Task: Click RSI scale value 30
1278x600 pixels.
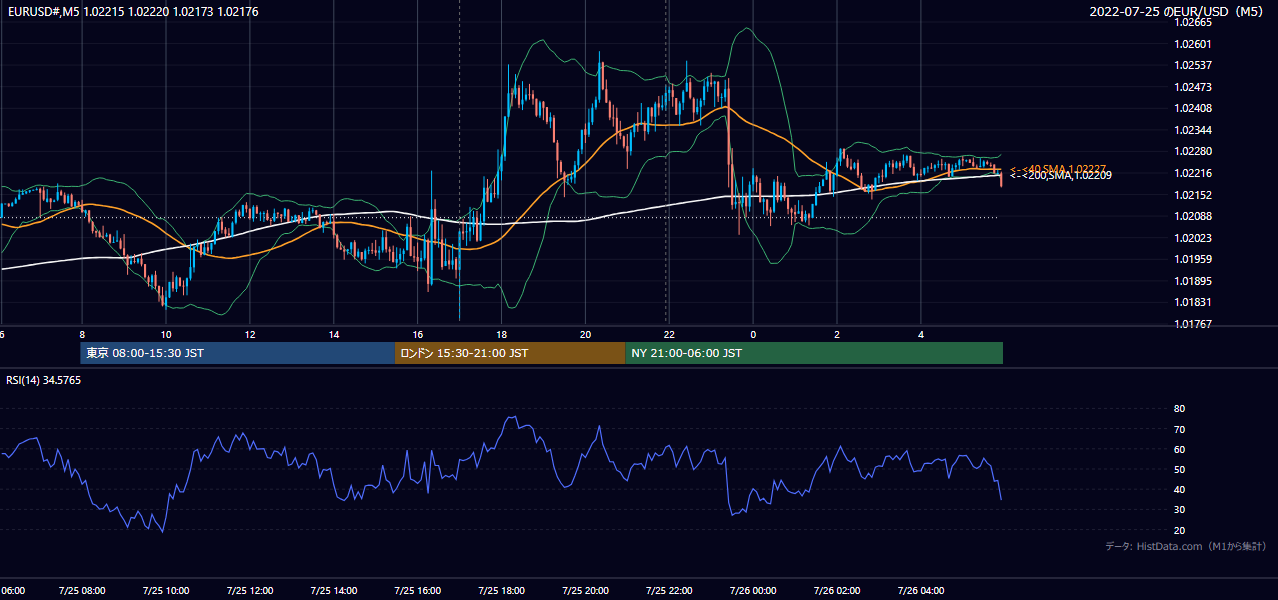Action: click(1179, 509)
